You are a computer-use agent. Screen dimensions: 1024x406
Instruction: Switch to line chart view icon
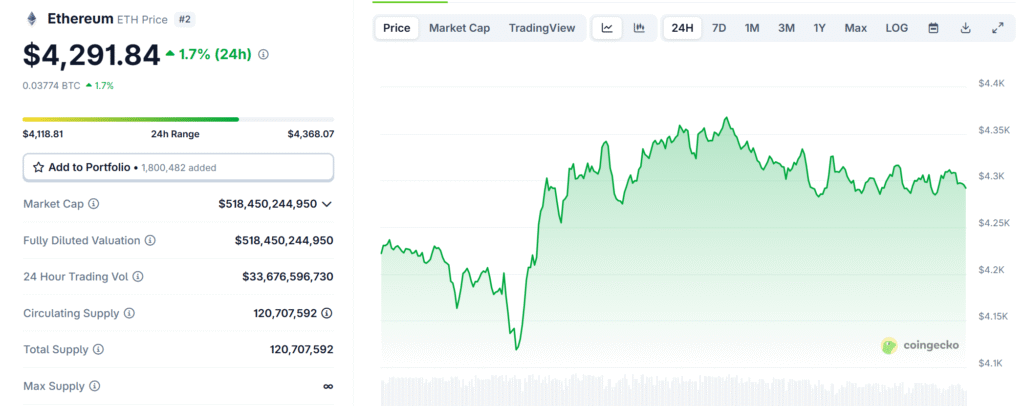coord(607,28)
